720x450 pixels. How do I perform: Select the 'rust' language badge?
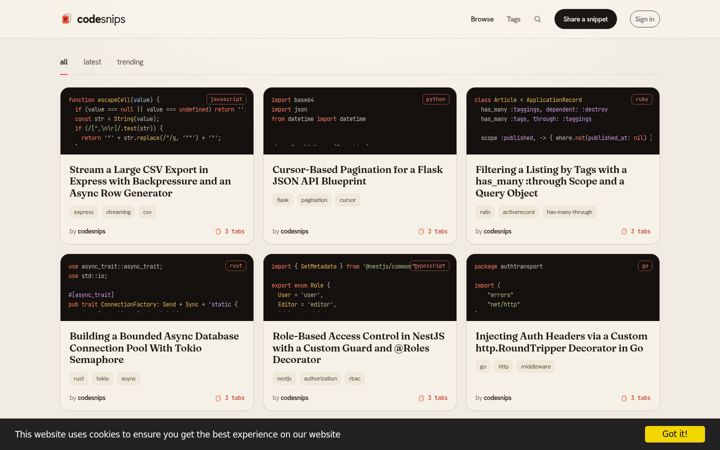236,266
